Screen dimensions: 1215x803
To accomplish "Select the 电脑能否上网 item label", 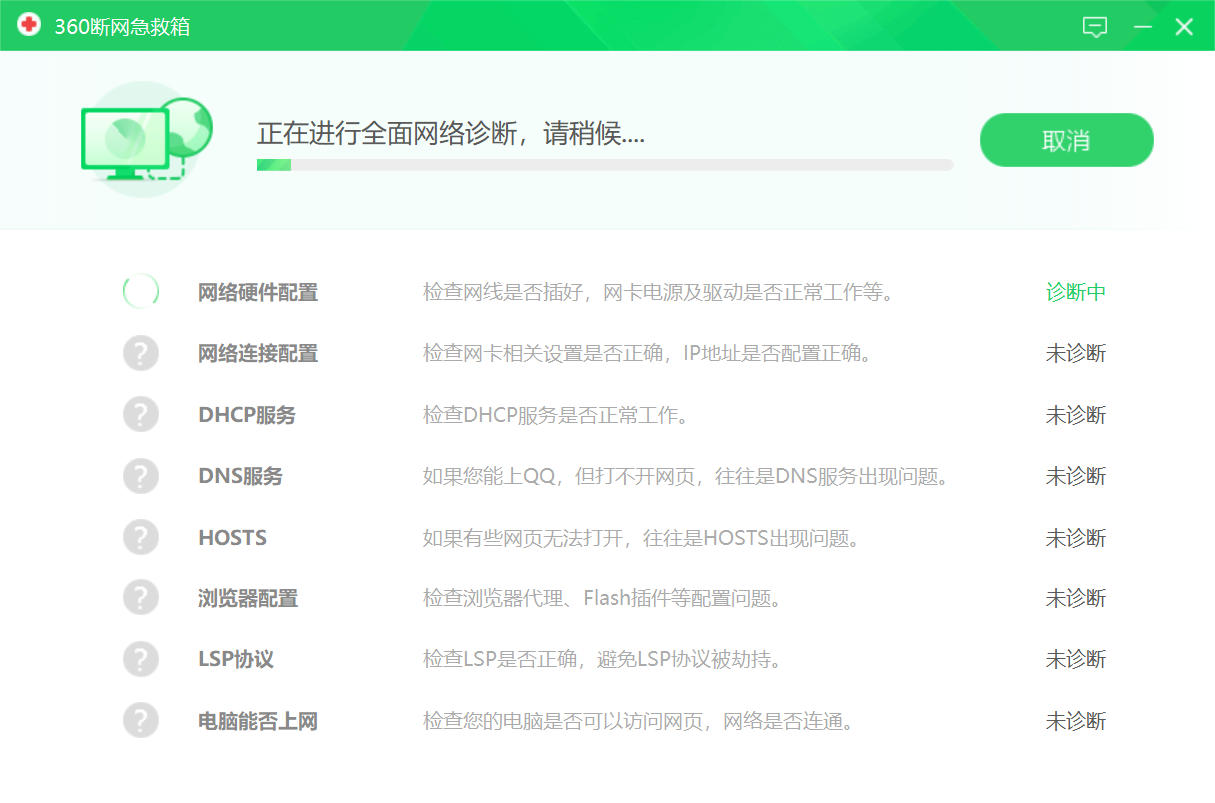I will click(x=258, y=721).
